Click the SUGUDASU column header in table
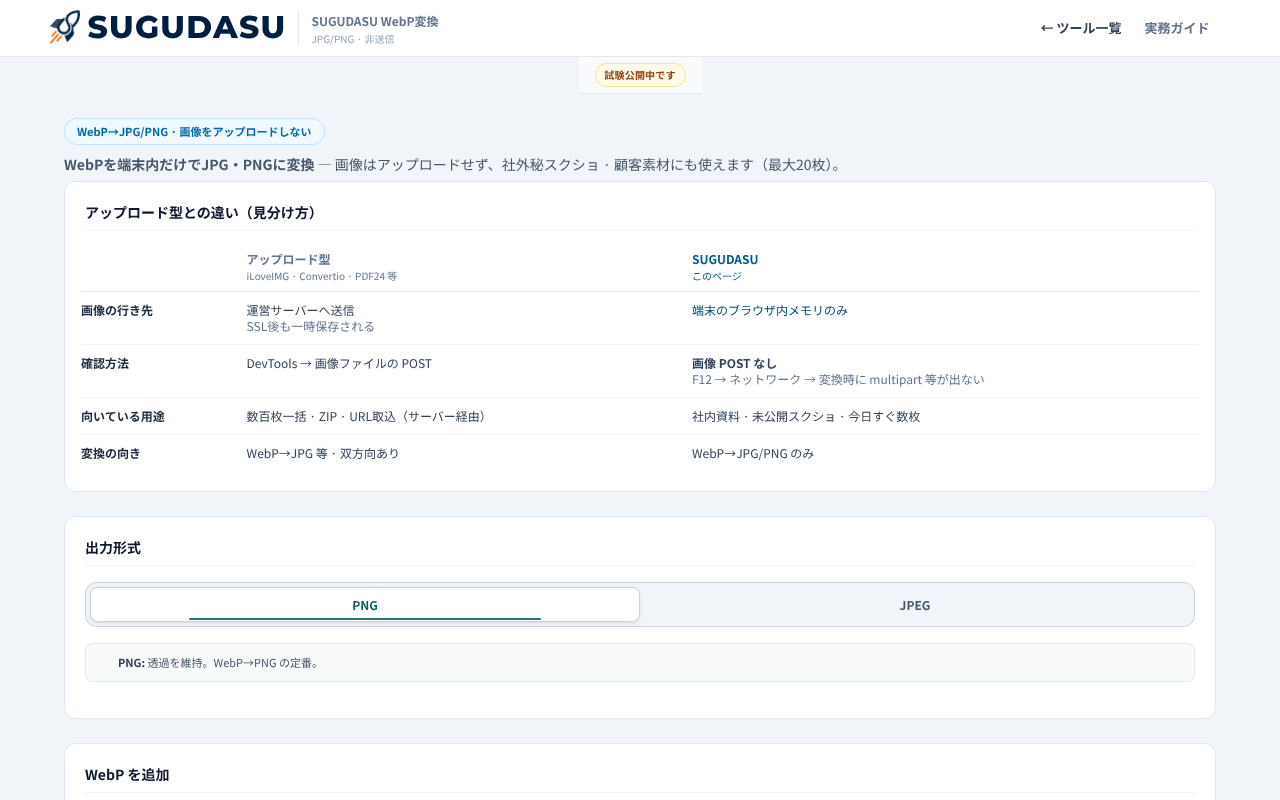The width and height of the screenshot is (1280, 800). coord(725,259)
